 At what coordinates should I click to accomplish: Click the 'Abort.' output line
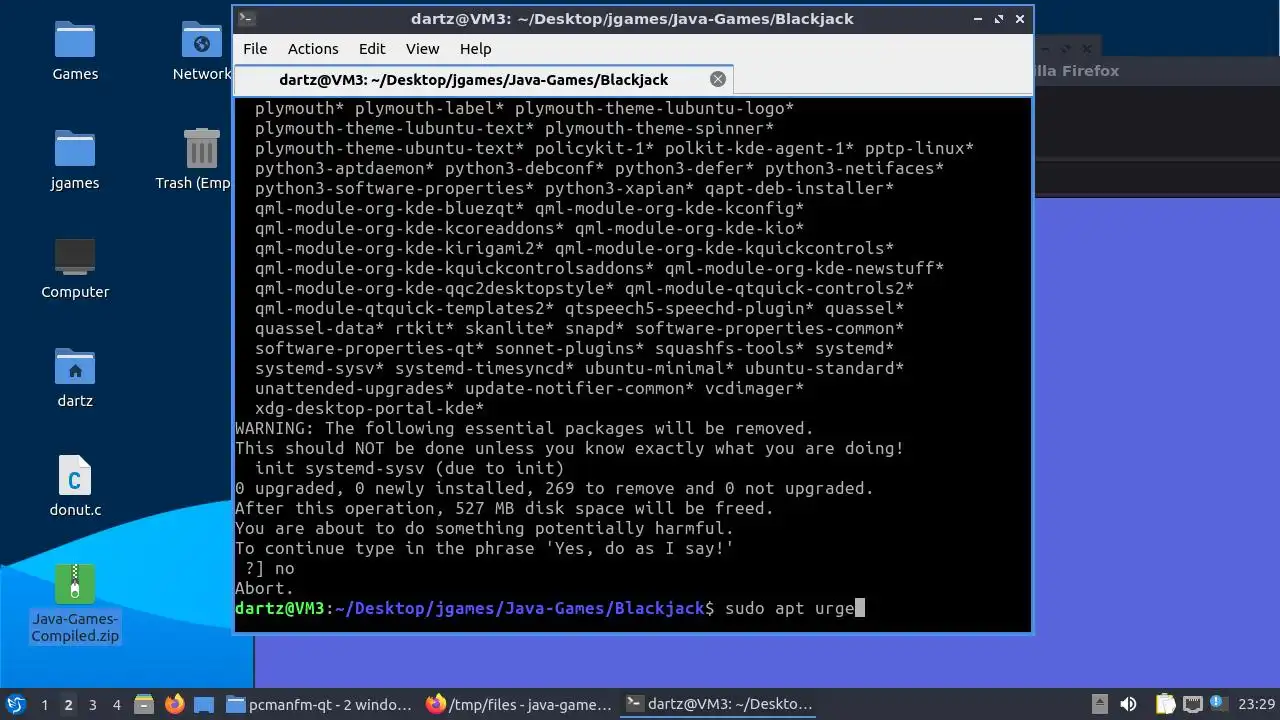[265, 588]
